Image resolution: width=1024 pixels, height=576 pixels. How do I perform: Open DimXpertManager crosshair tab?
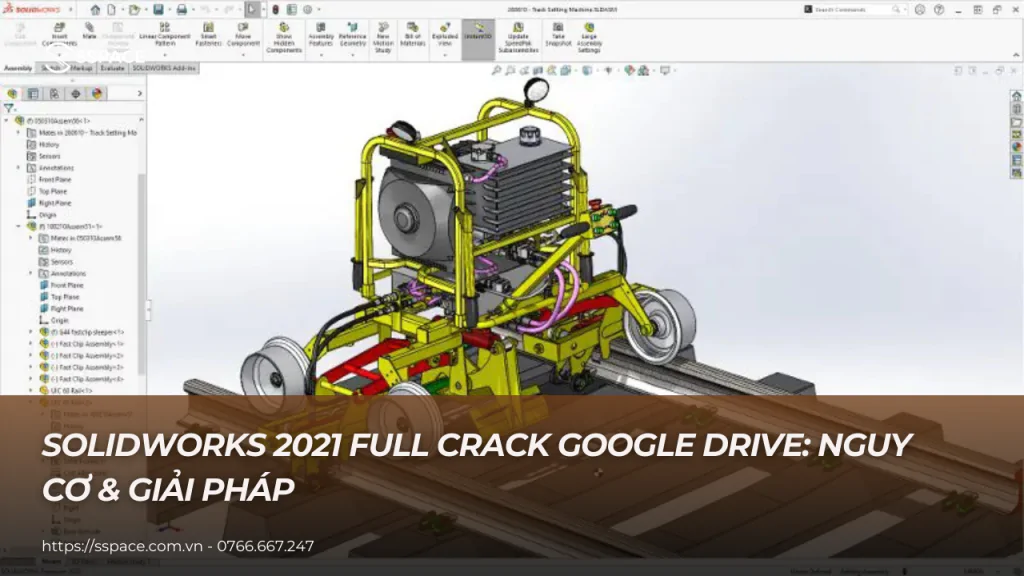[76, 94]
